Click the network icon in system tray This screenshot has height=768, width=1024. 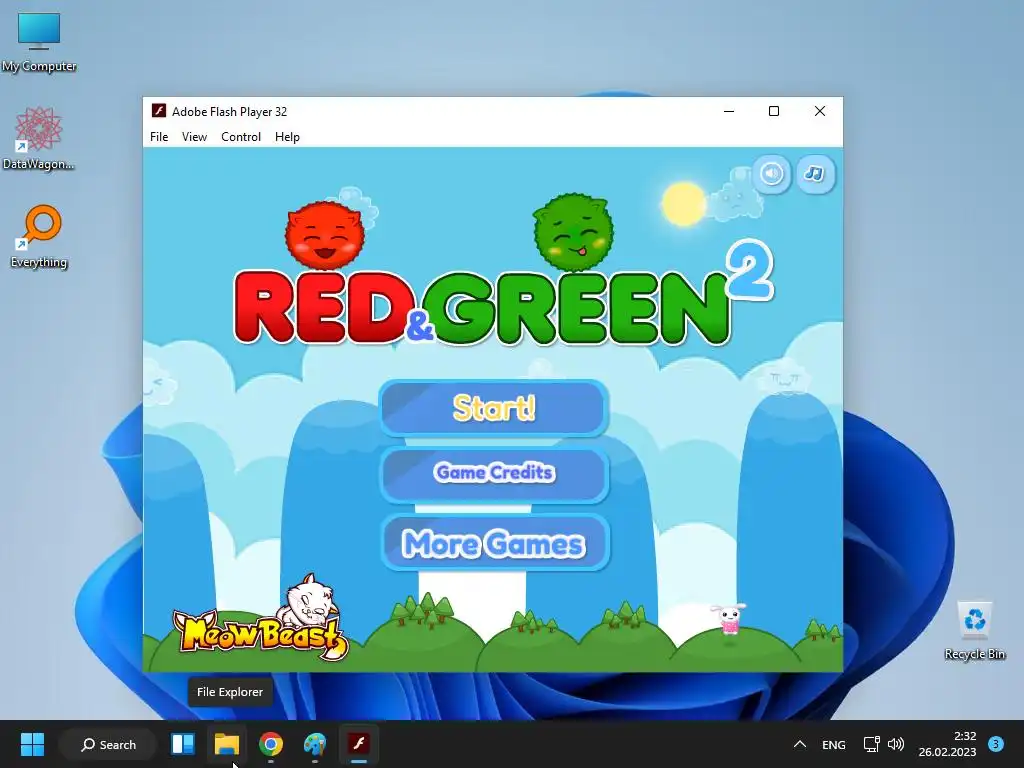click(x=871, y=744)
